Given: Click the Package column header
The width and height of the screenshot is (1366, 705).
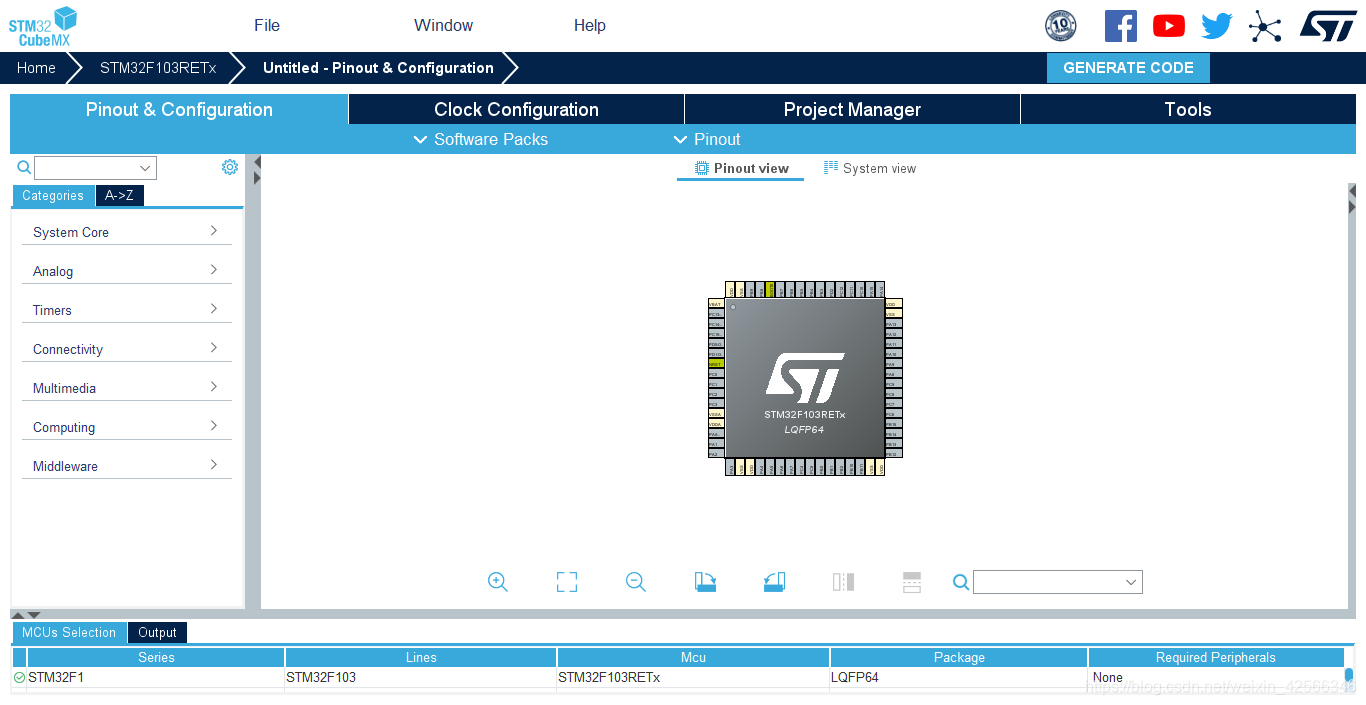Looking at the screenshot, I should click(959, 657).
